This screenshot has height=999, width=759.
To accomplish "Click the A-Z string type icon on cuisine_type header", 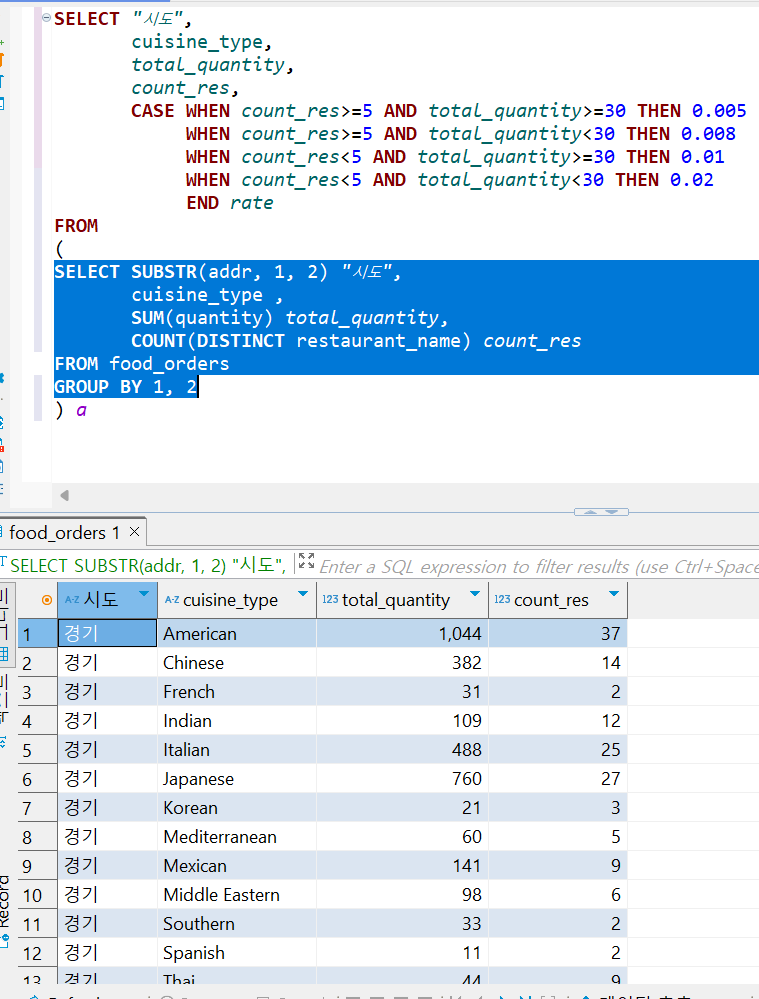I will point(172,600).
